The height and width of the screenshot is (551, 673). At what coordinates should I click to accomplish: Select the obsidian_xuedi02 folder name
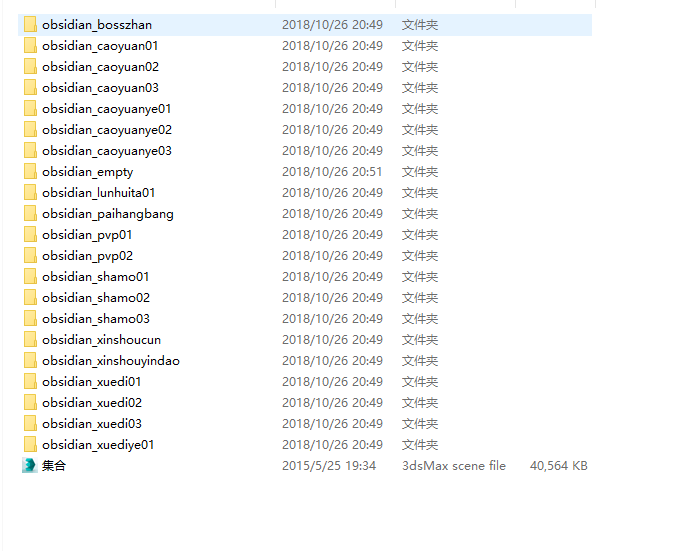click(x=92, y=403)
